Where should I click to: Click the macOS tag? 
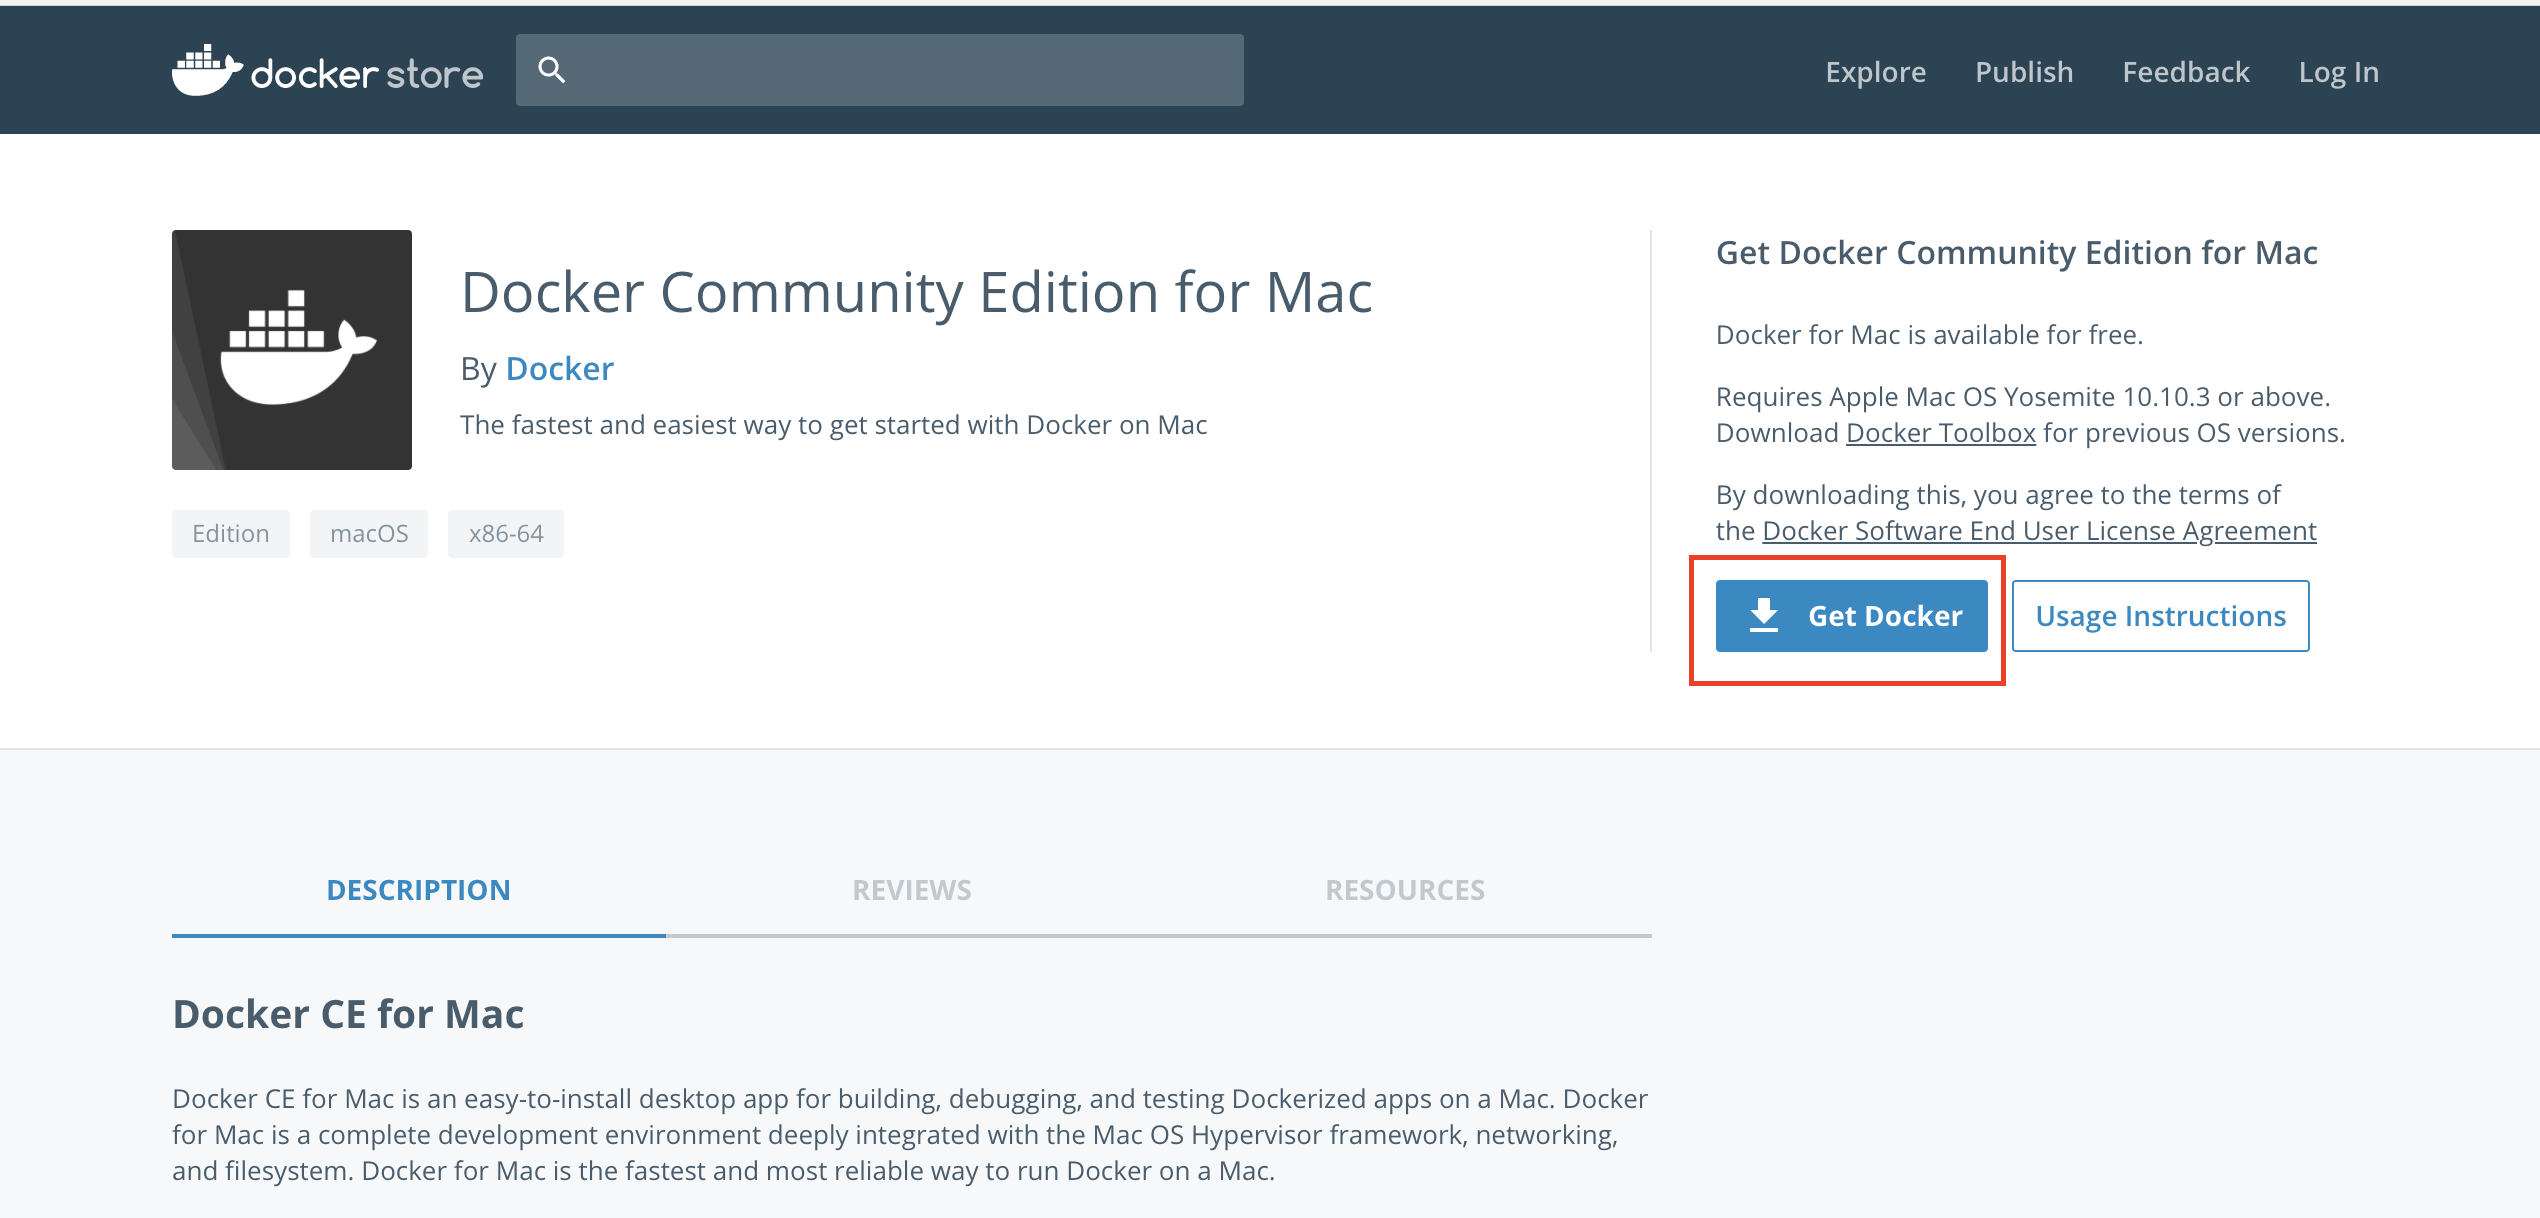click(369, 534)
